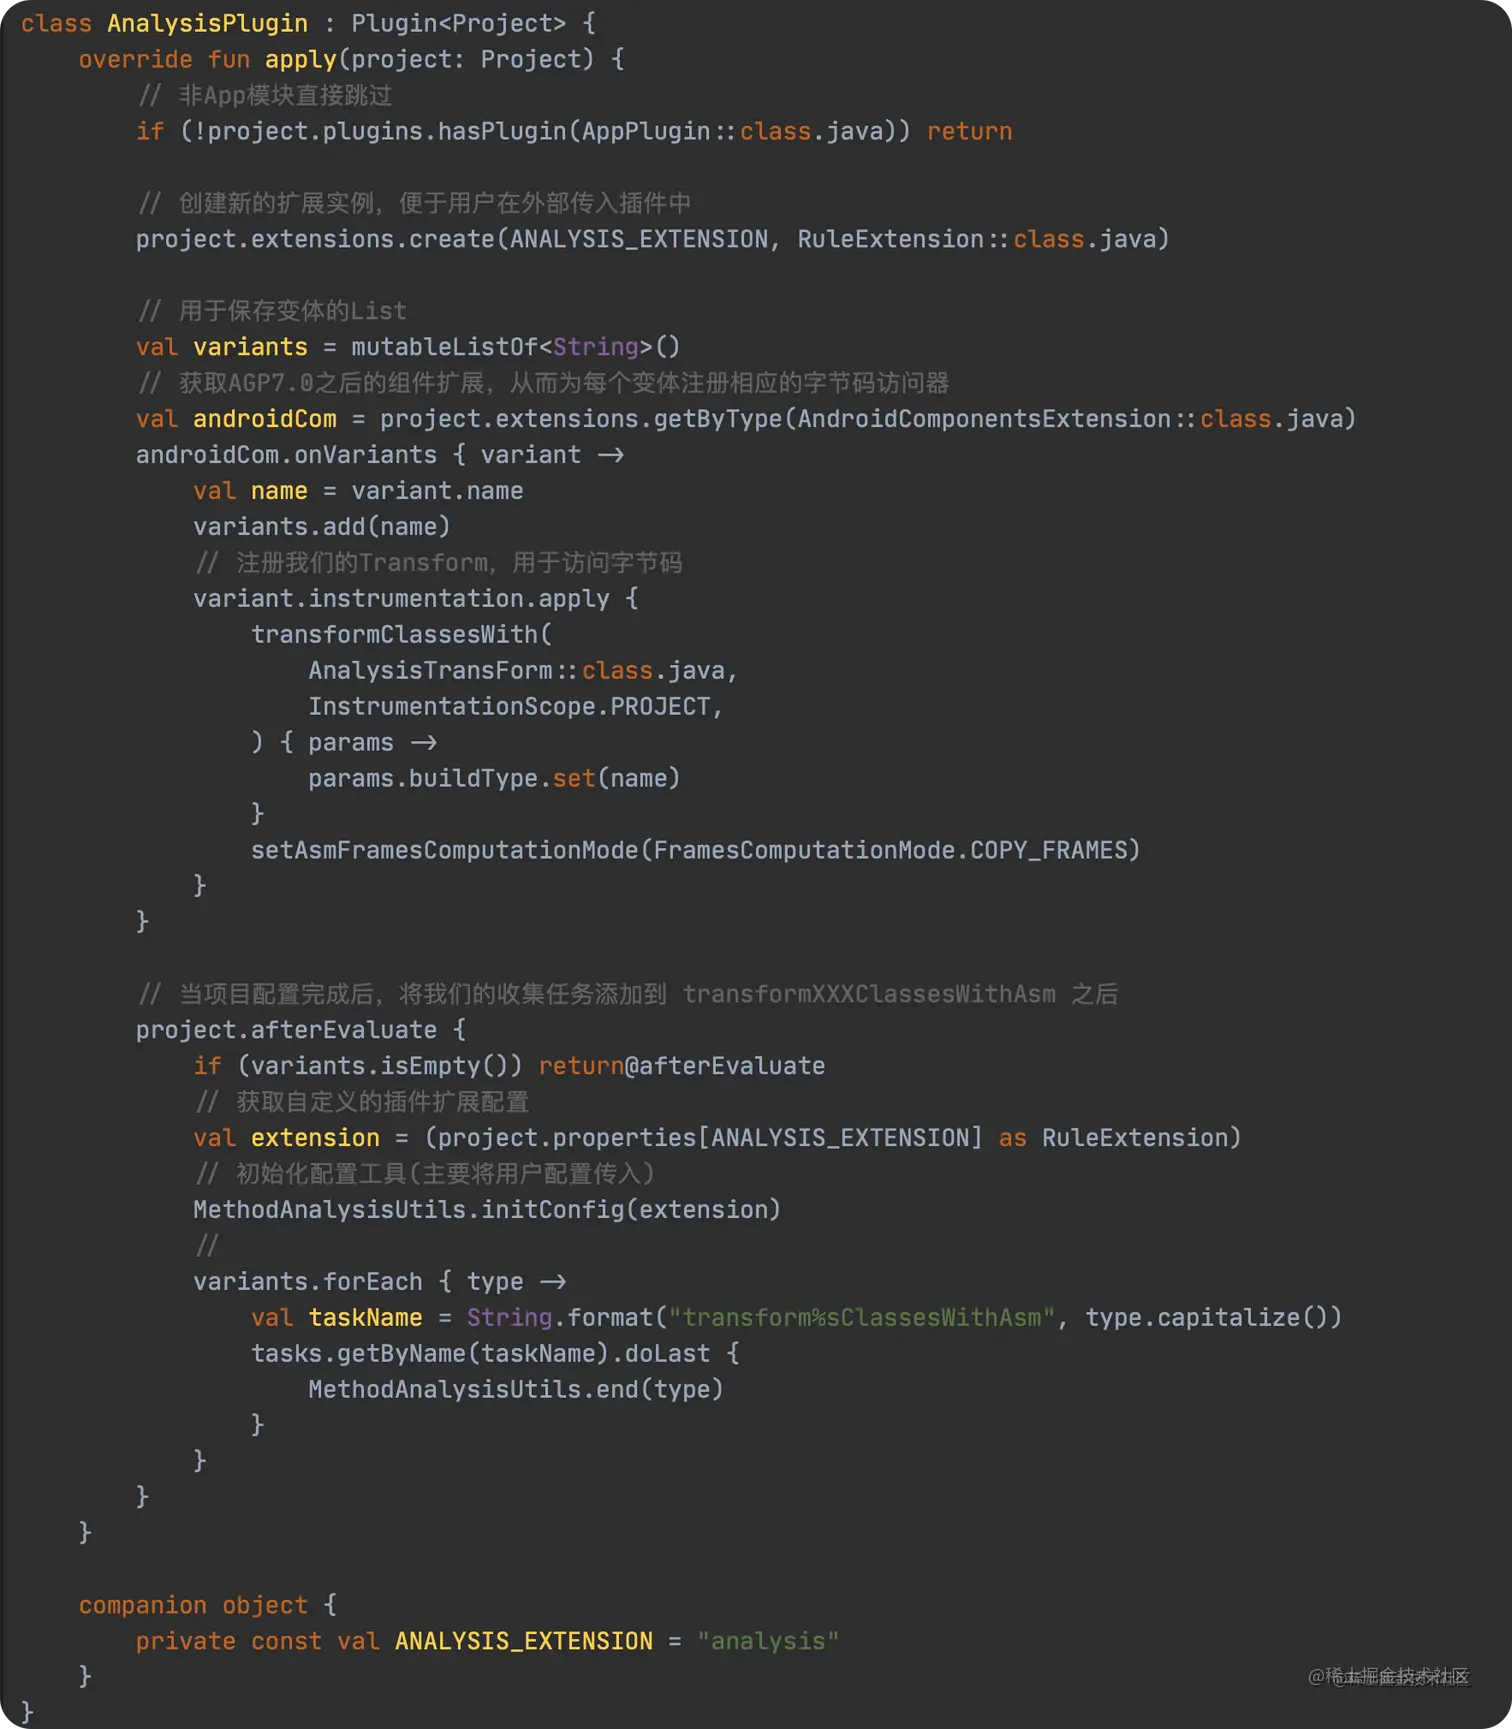The height and width of the screenshot is (1729, 1512).
Task: Click extension in its val declaration
Action: [x=314, y=1139]
